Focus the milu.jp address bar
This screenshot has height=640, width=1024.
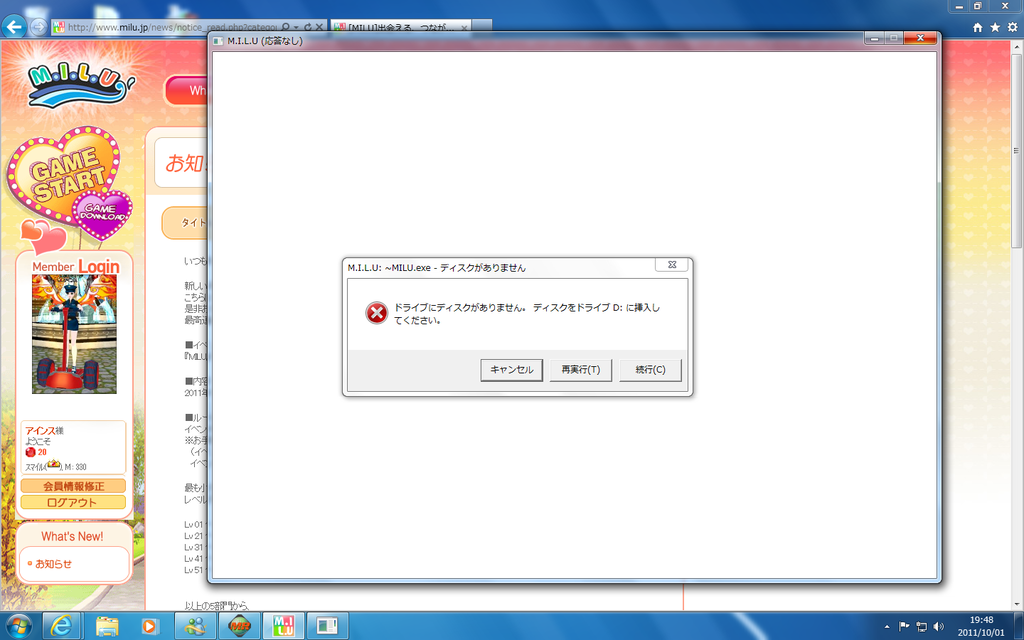click(x=173, y=27)
